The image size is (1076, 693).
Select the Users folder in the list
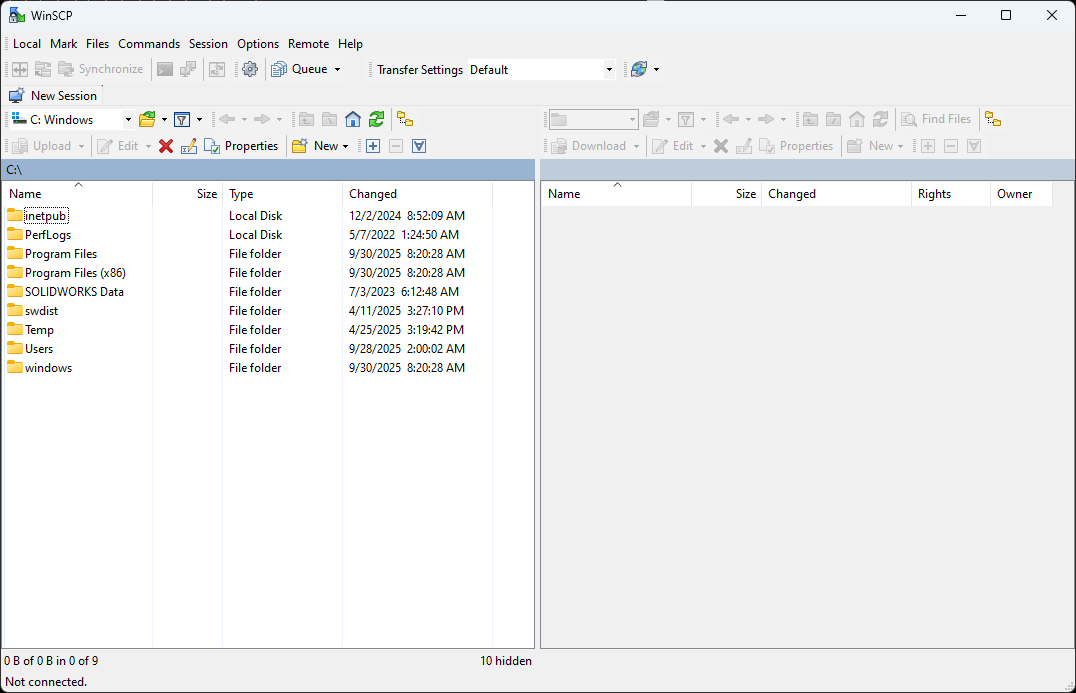[x=39, y=349]
